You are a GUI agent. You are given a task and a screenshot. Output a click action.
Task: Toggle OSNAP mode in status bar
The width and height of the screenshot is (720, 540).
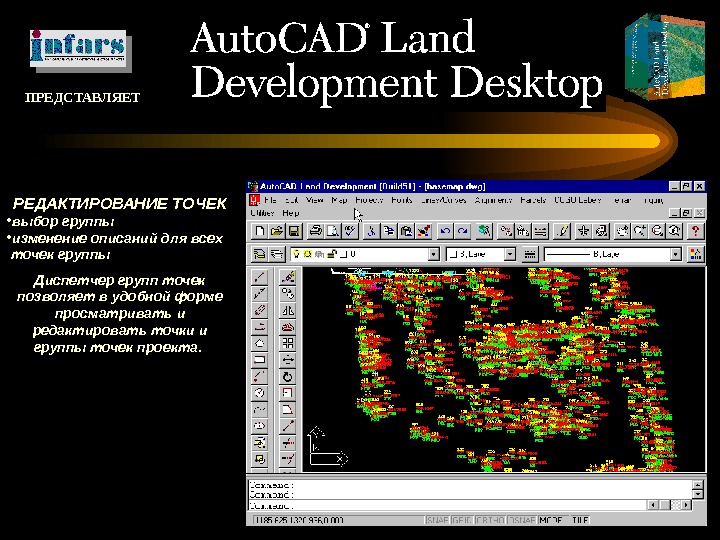523,520
